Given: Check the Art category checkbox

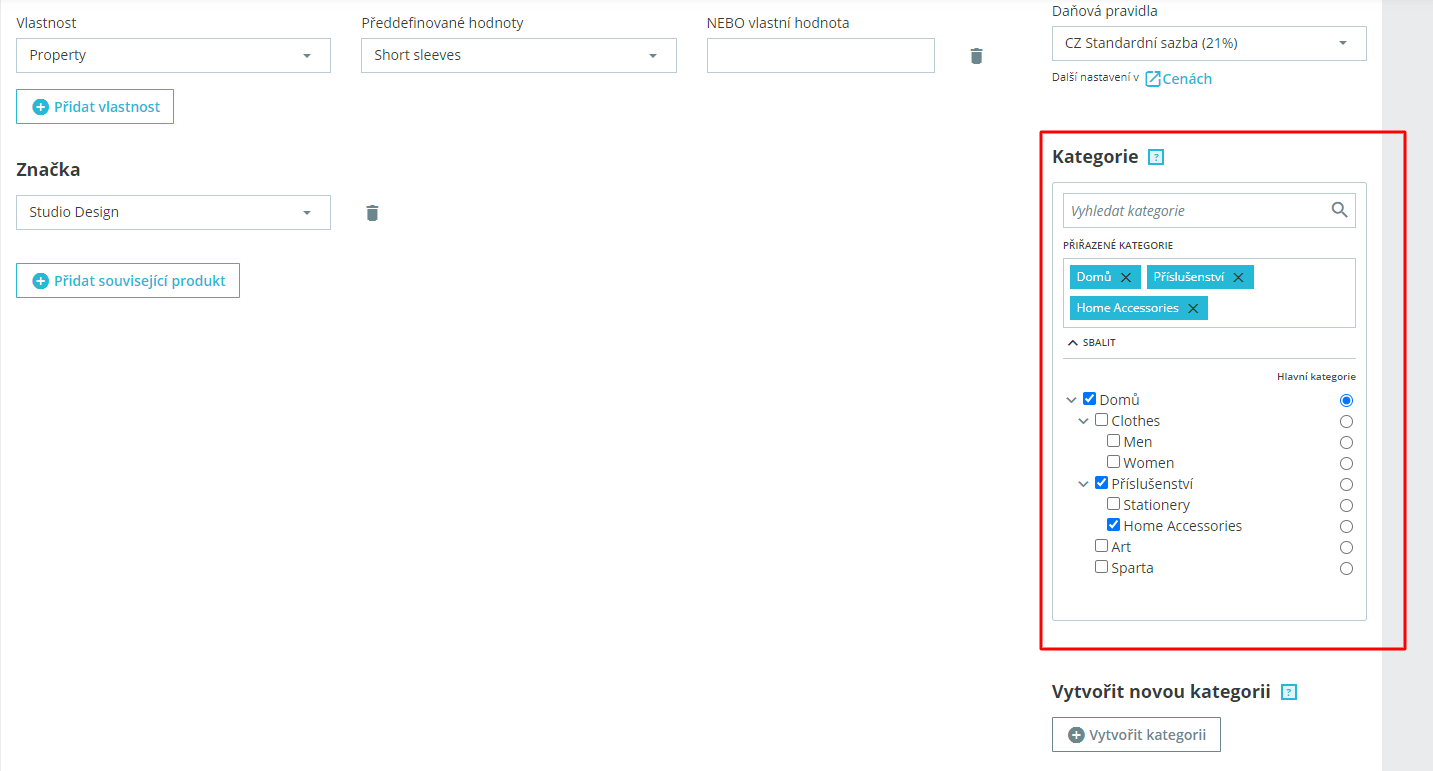Looking at the screenshot, I should point(1102,546).
